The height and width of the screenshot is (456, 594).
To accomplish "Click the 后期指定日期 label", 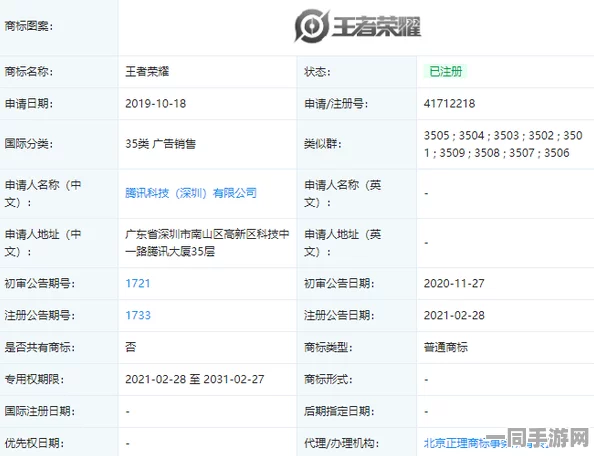I will [339, 411].
